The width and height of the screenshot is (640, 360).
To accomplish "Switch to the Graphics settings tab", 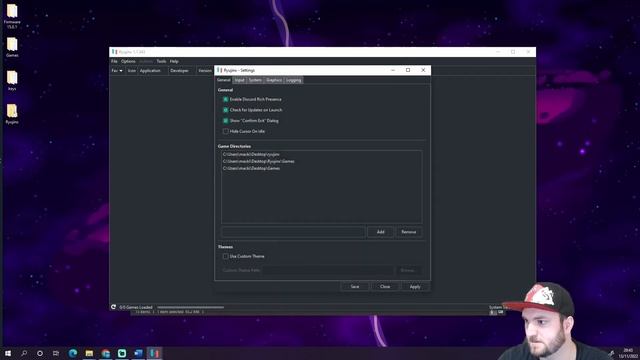I will pyautogui.click(x=274, y=80).
